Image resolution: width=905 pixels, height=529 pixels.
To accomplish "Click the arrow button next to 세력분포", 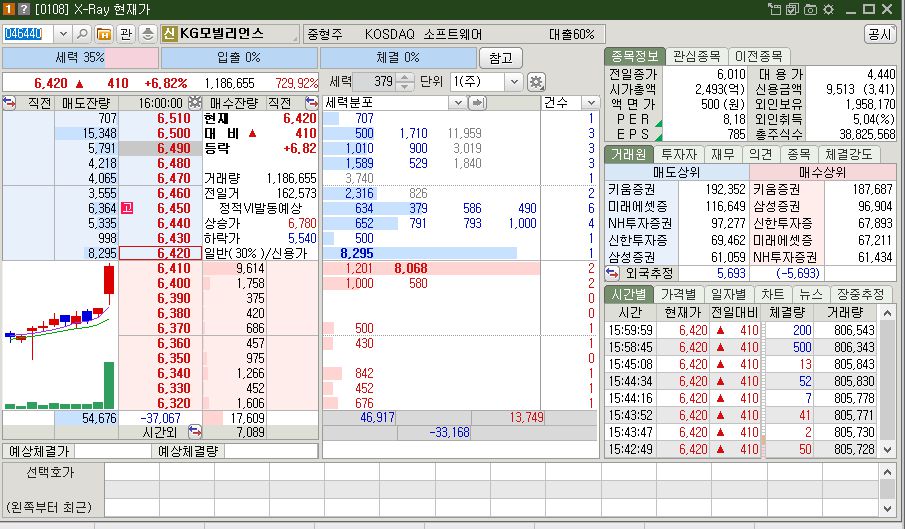I will 477,103.
